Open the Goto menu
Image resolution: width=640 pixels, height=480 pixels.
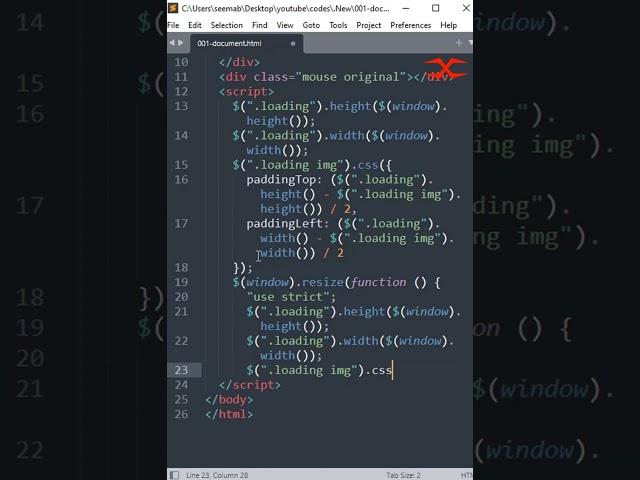311,25
